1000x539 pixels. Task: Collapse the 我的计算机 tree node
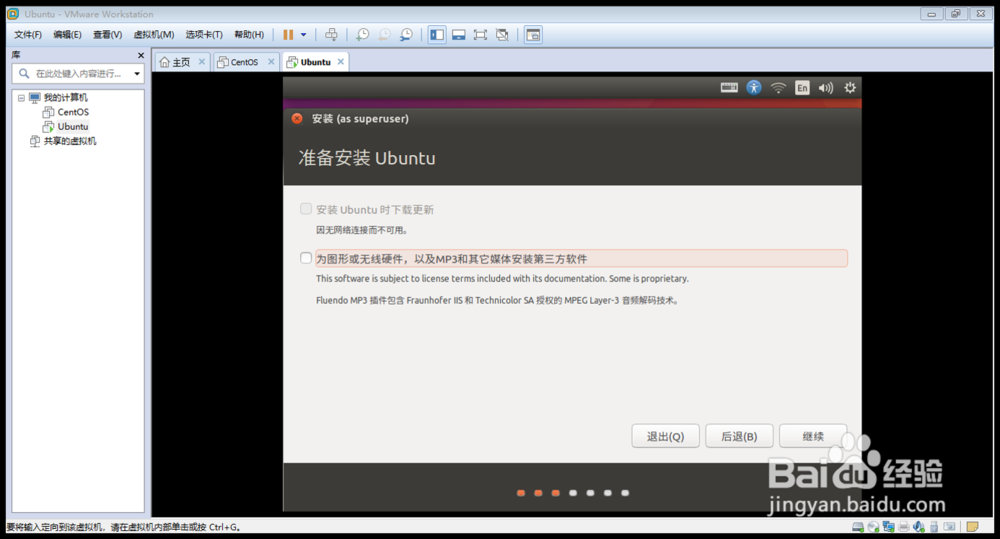coord(21,98)
